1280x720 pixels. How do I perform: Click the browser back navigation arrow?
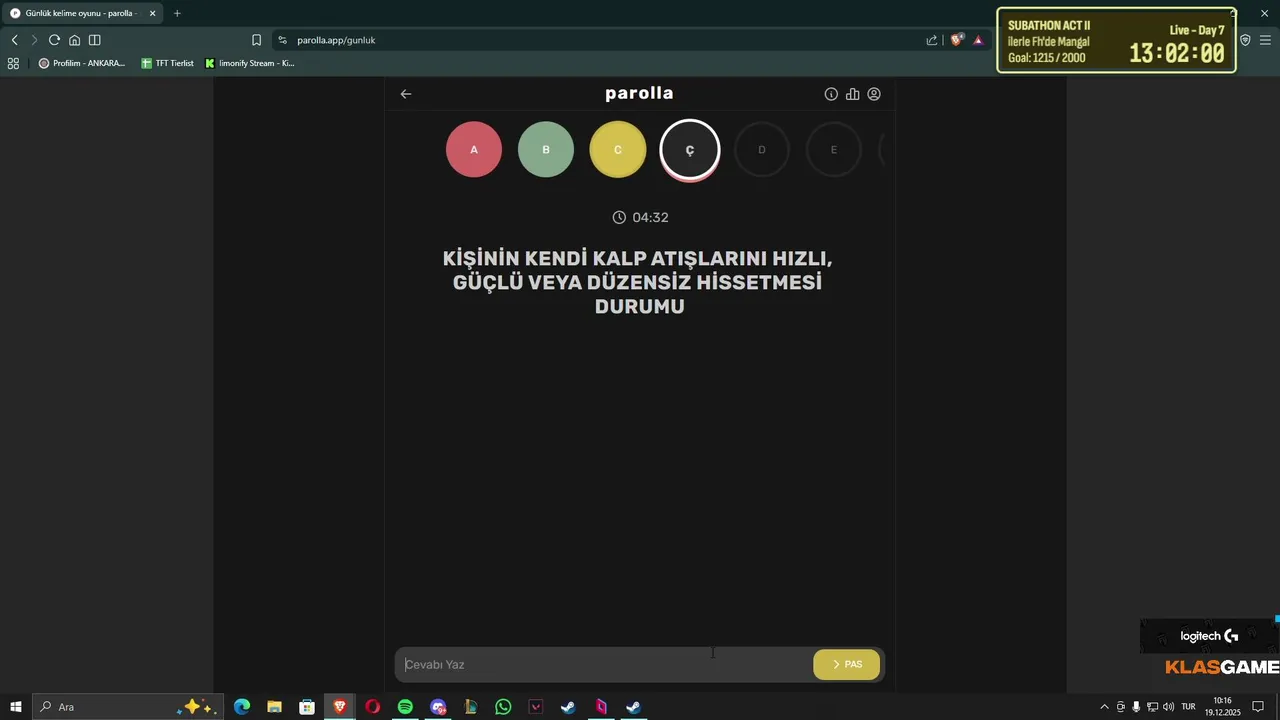[x=14, y=40]
